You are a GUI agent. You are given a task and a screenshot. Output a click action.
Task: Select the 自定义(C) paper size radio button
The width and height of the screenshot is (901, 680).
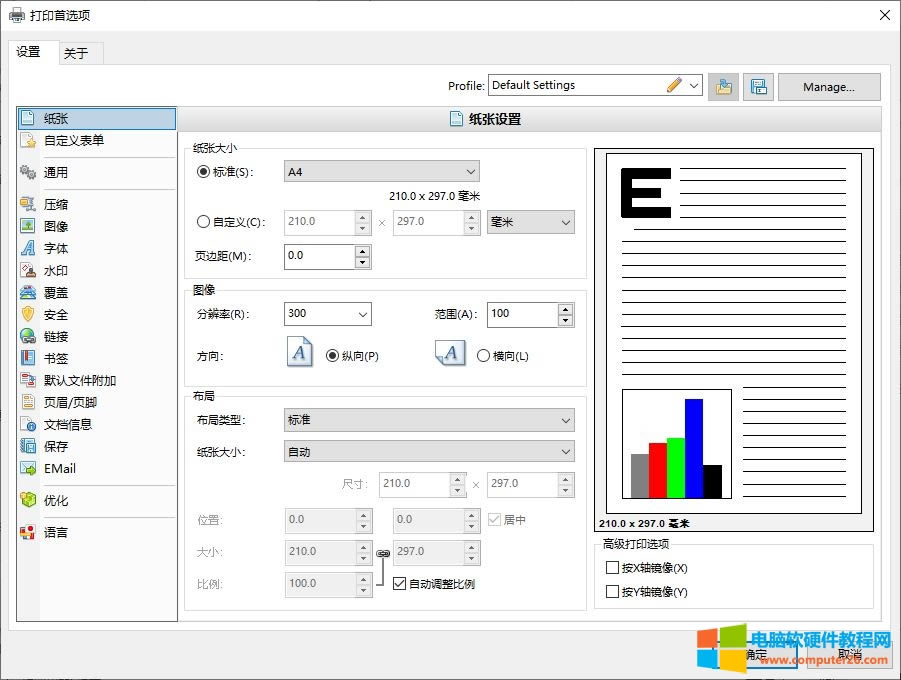[204, 222]
